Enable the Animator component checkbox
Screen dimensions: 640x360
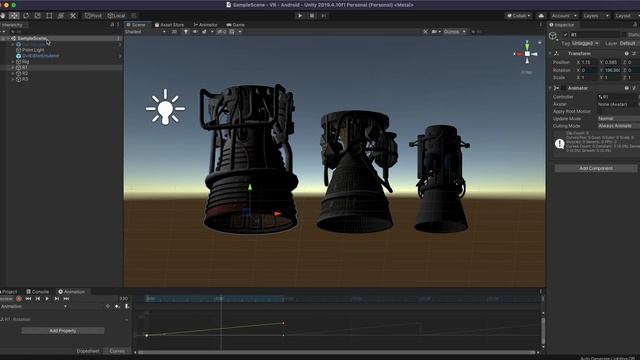[564, 88]
